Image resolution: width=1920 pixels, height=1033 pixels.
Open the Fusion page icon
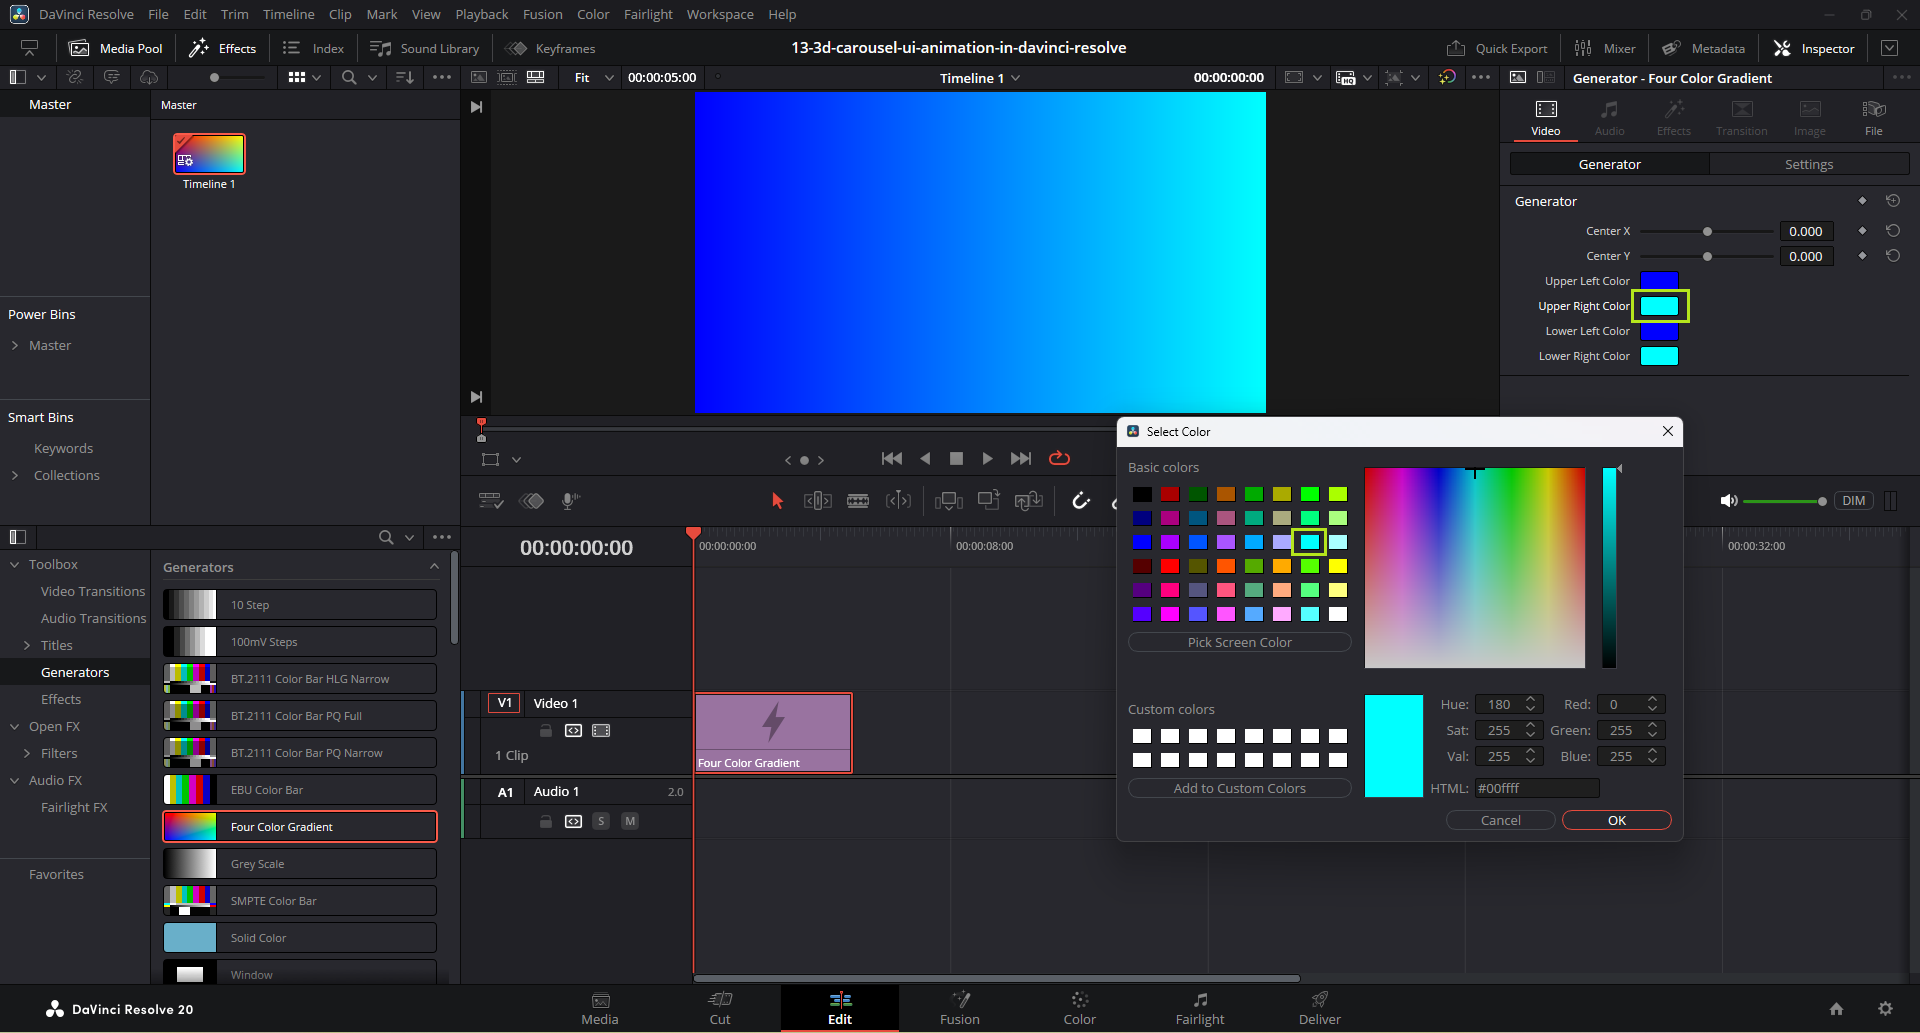click(x=959, y=1007)
